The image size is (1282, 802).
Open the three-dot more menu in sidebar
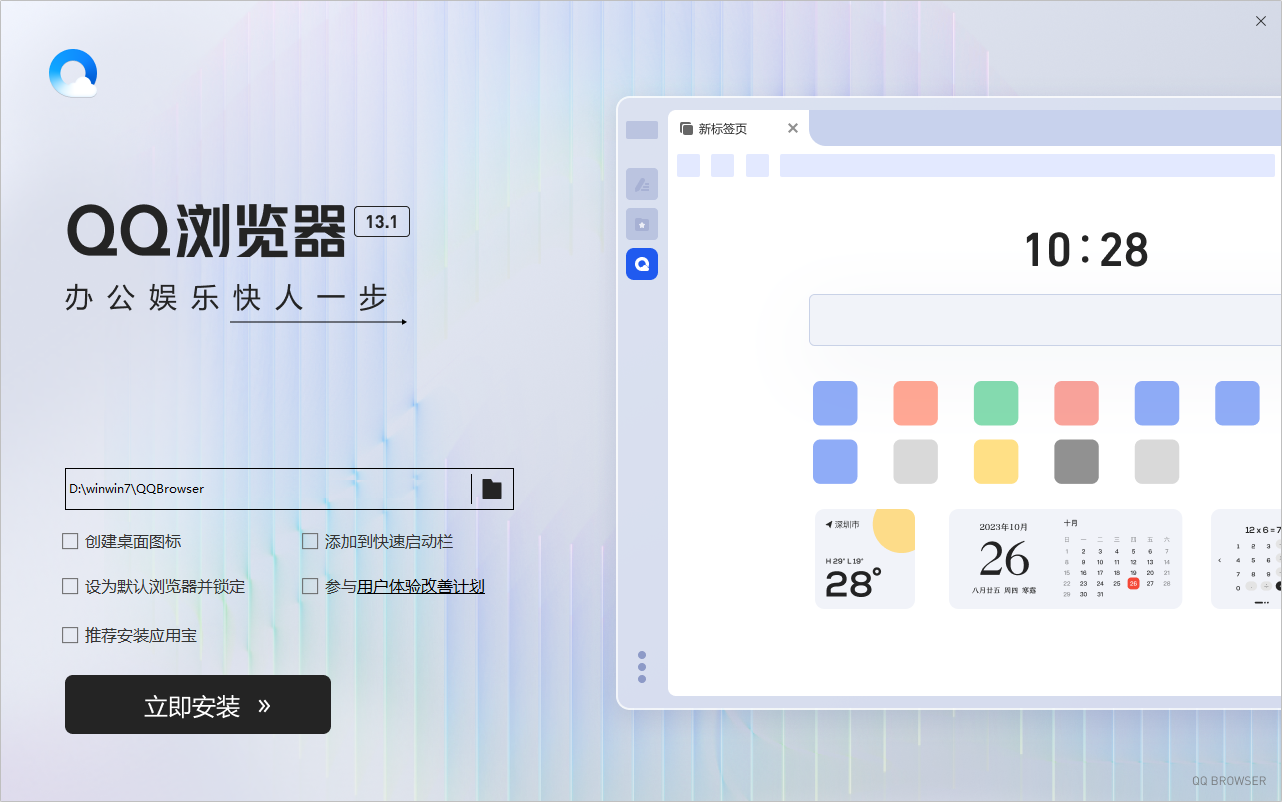(x=642, y=666)
